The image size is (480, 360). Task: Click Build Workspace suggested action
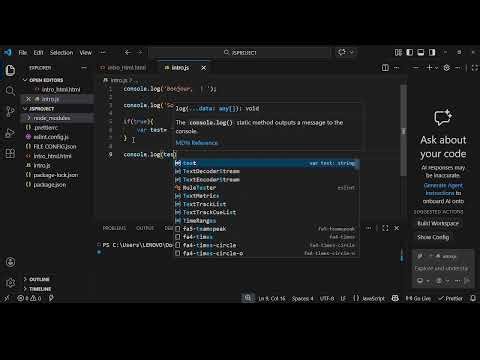pos(438,223)
